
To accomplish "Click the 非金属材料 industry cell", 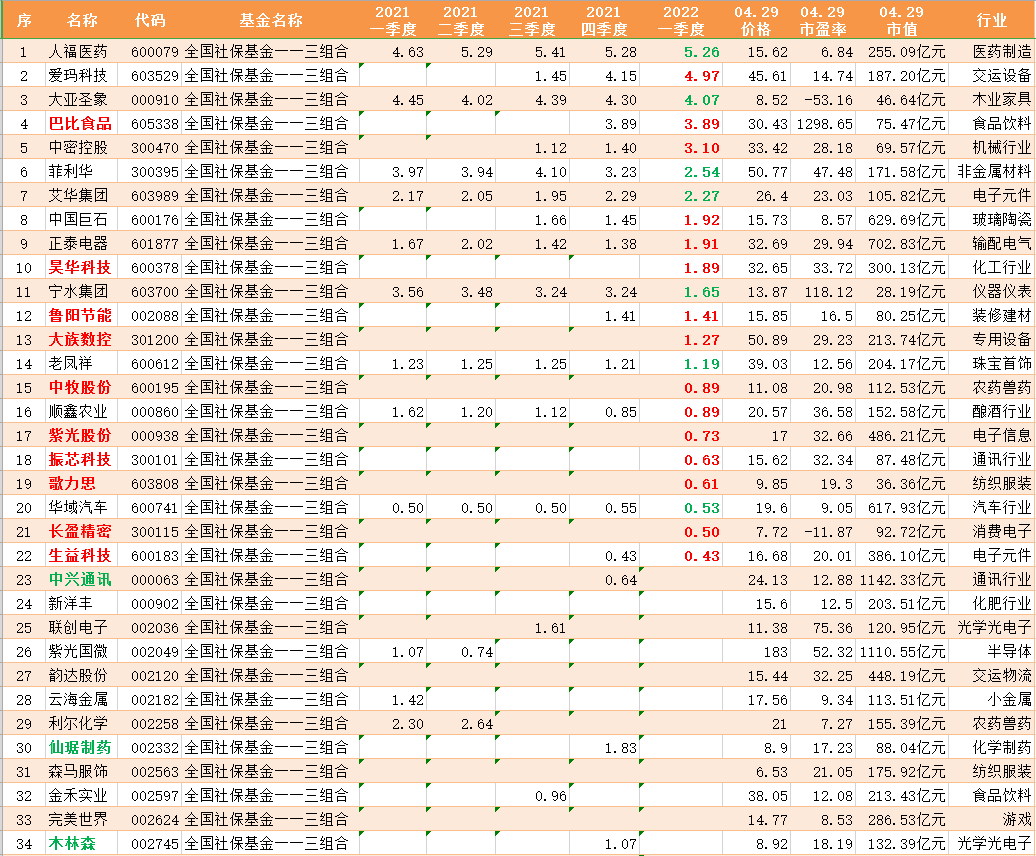I will (x=994, y=172).
